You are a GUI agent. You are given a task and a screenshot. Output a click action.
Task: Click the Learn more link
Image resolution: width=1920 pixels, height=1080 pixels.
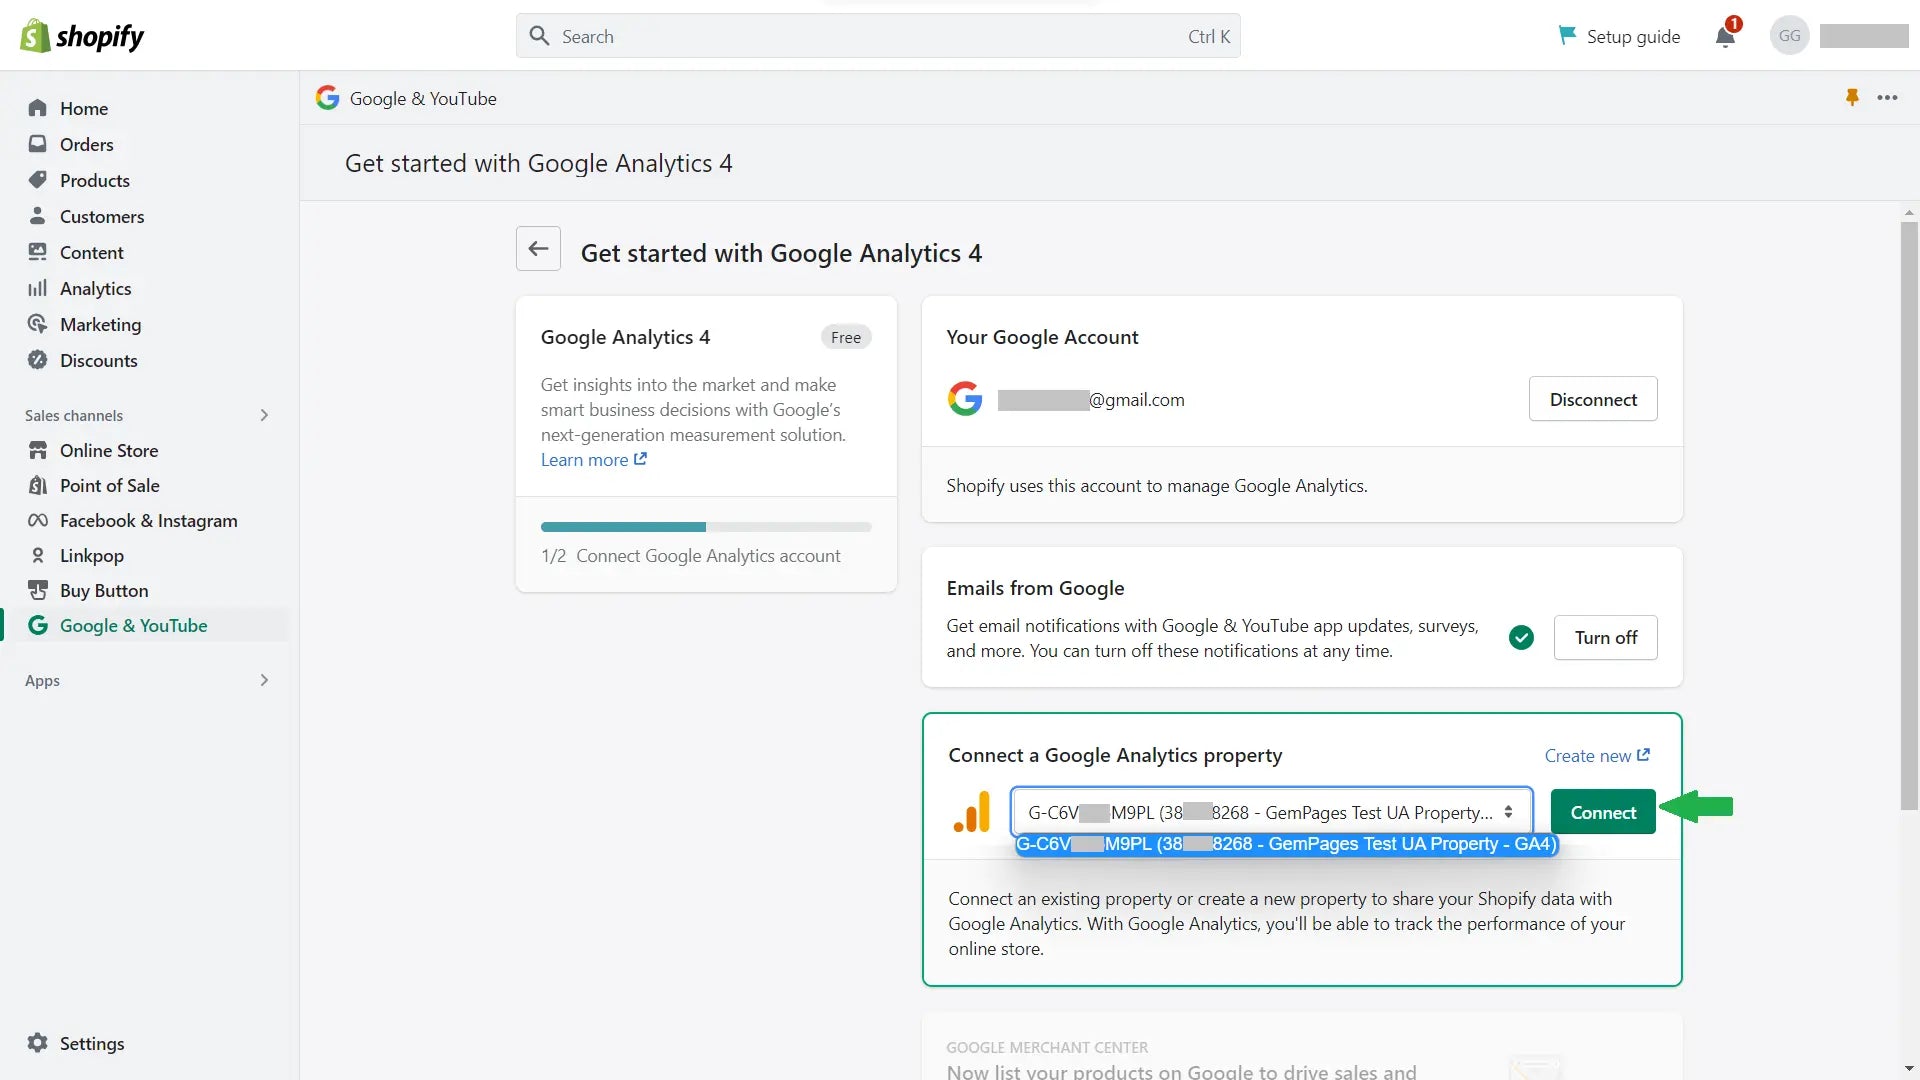point(583,459)
